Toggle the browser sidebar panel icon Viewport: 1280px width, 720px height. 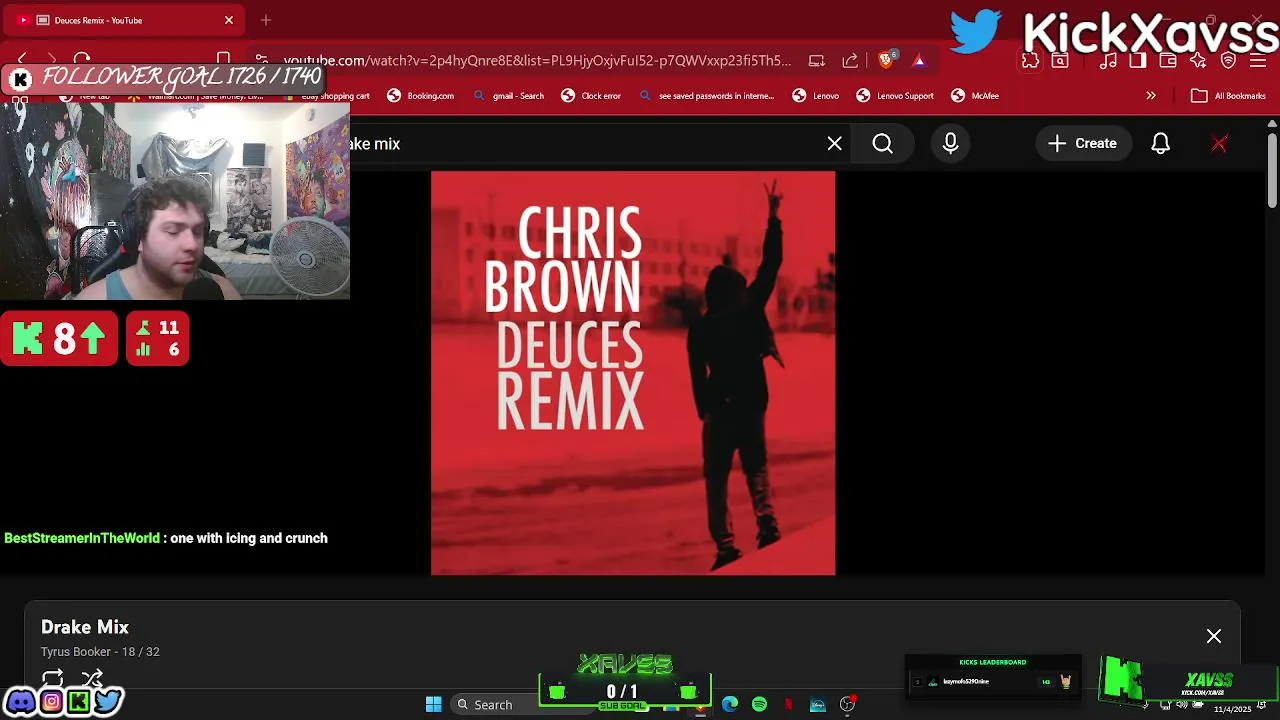pos(1138,61)
